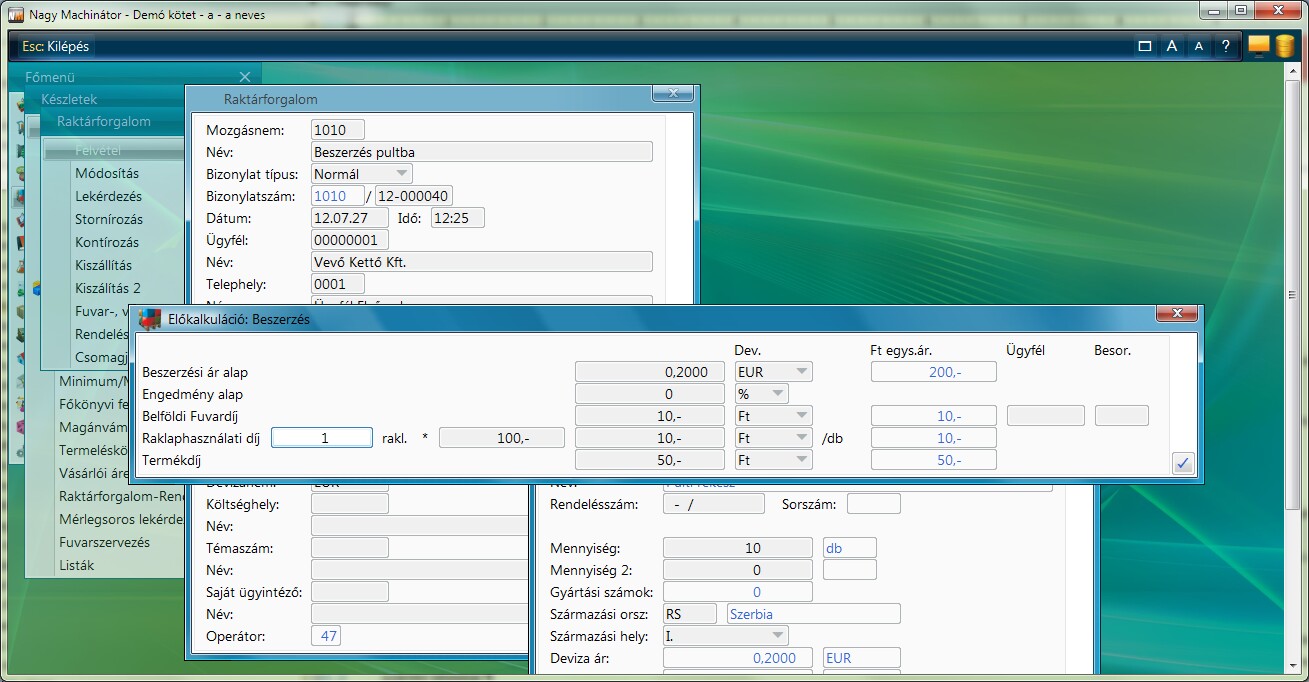Click the orange monitor icon

coord(1259,47)
